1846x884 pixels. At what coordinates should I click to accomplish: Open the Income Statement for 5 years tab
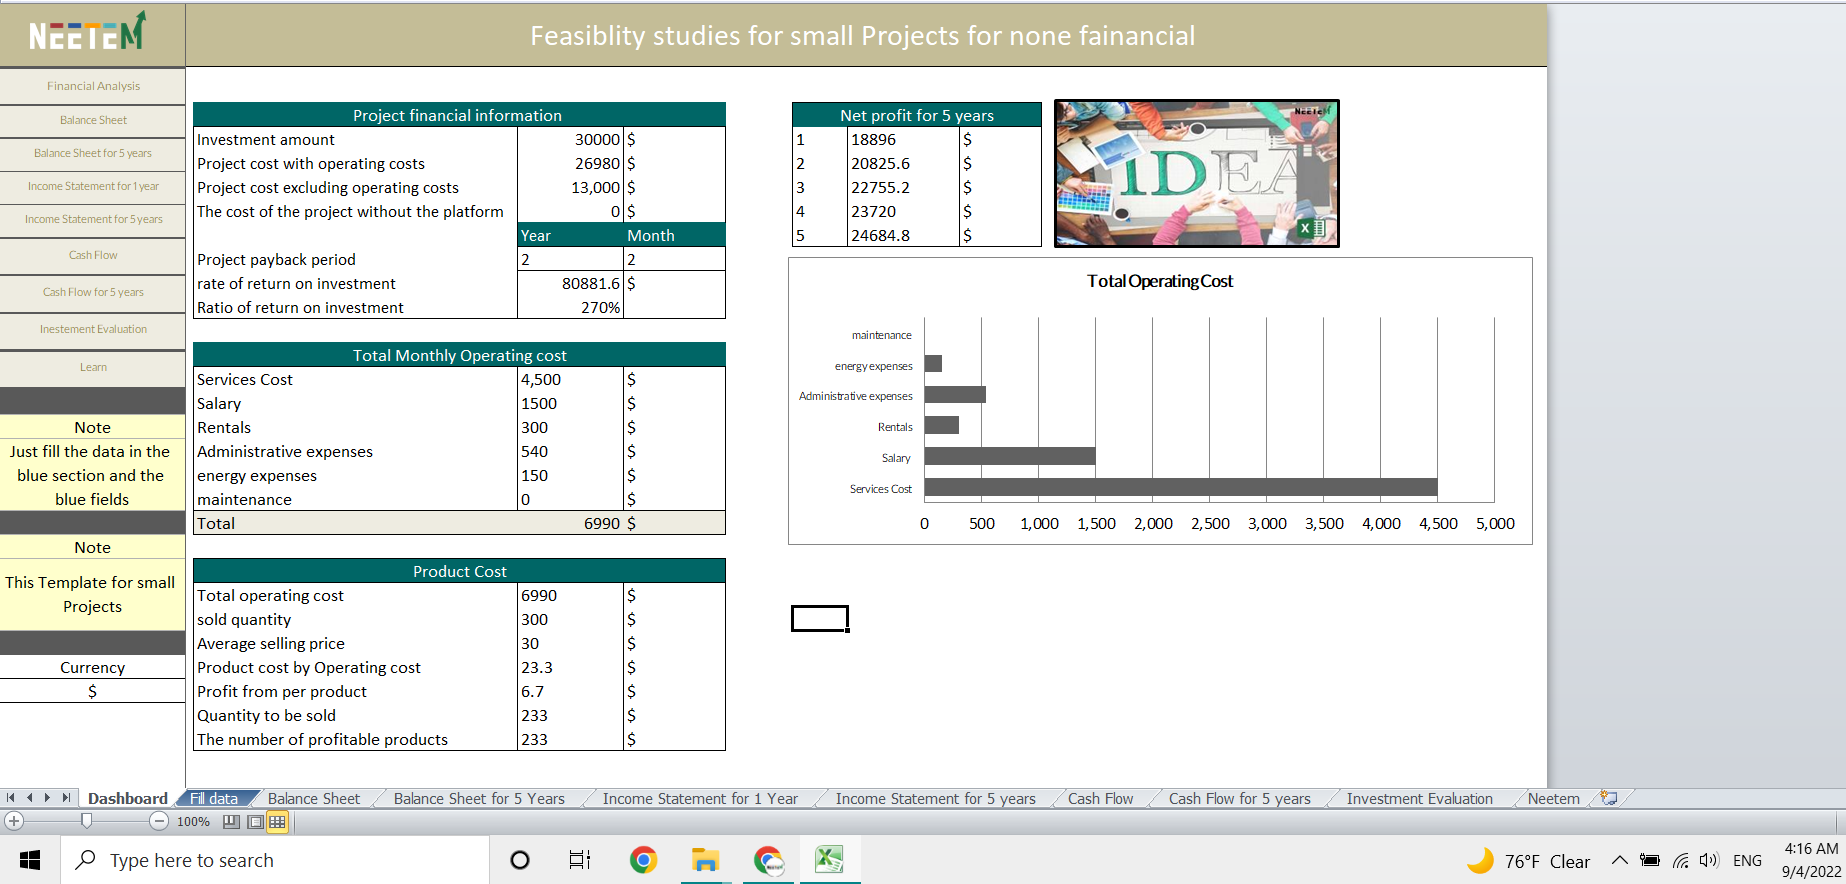tap(936, 798)
